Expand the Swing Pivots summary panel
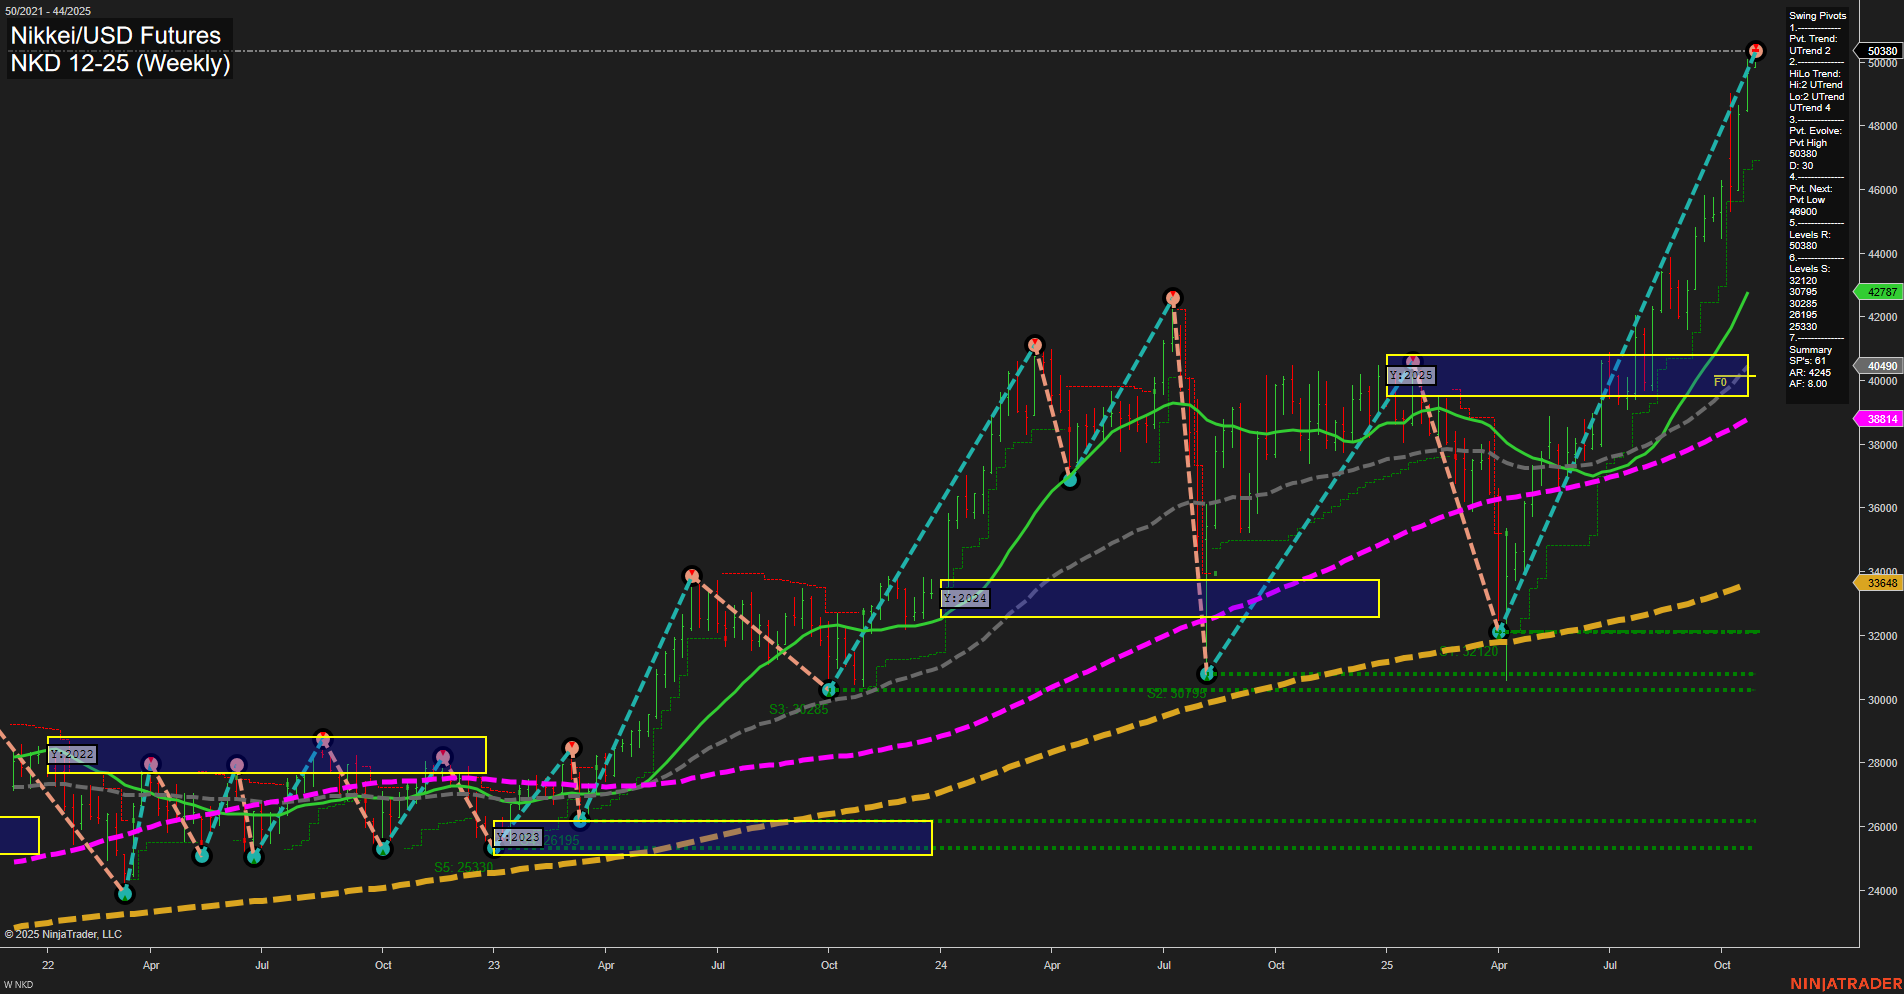 1817,15
